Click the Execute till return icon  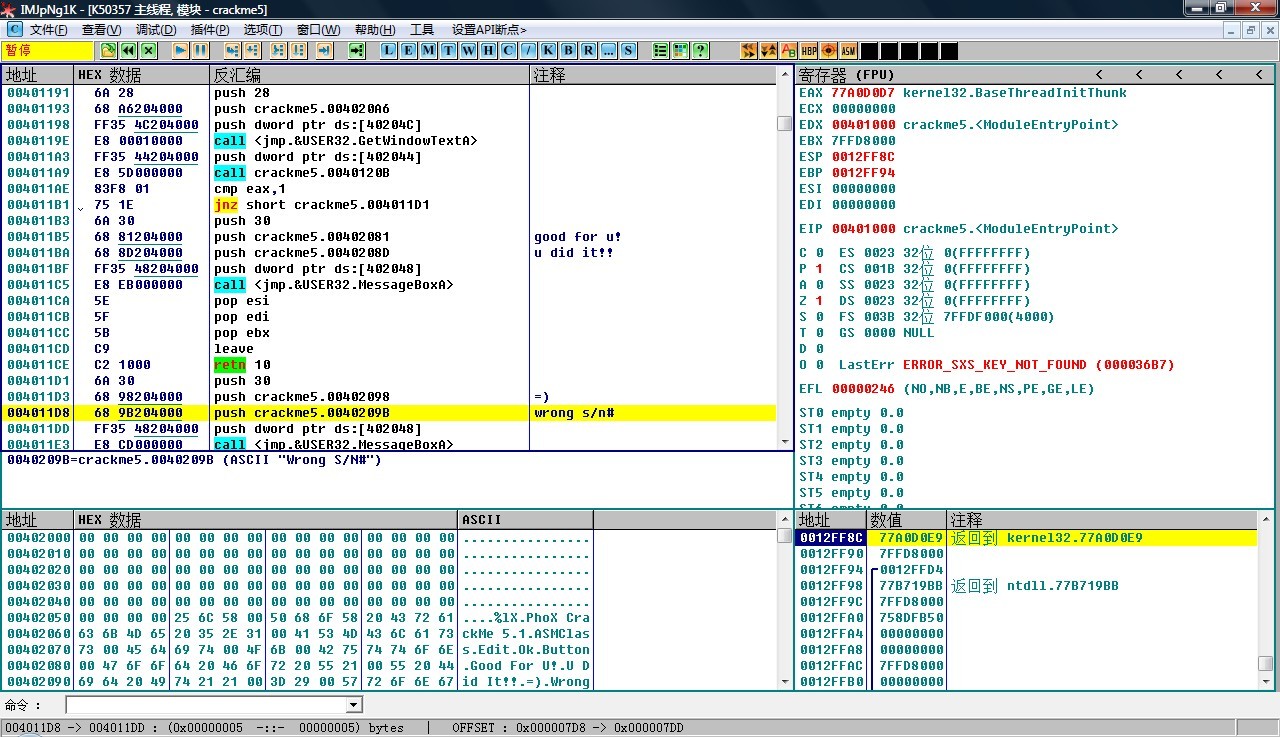pos(324,50)
